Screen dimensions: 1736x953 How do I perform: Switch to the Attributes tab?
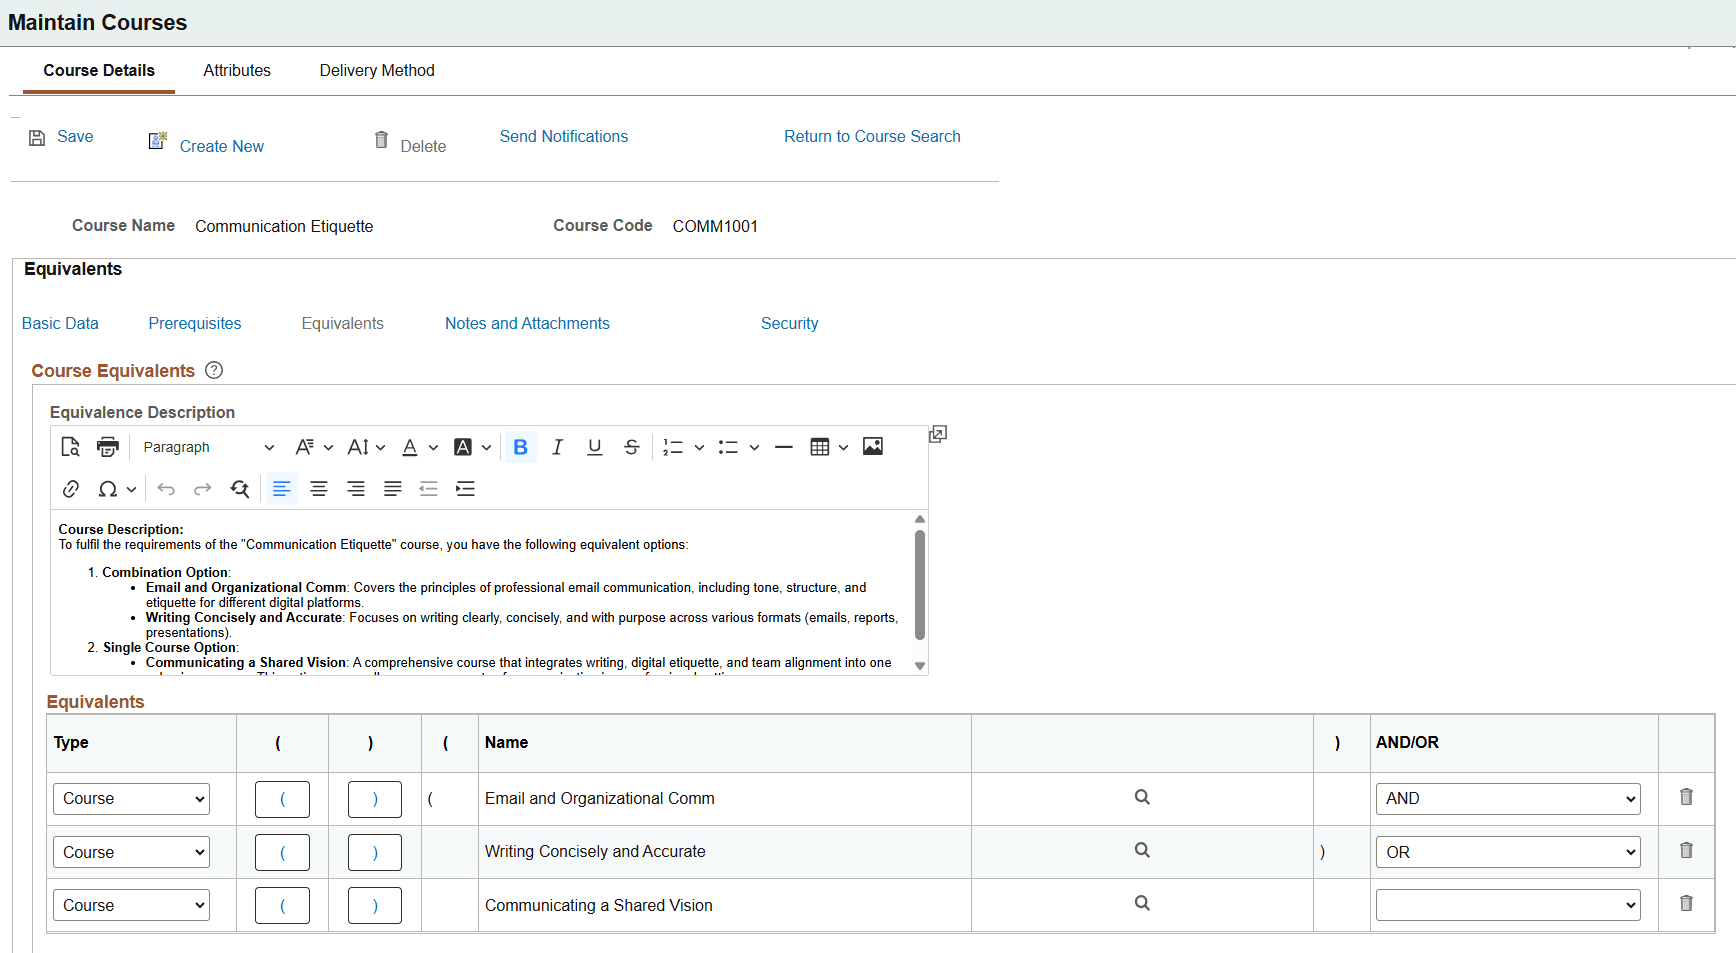coord(237,70)
